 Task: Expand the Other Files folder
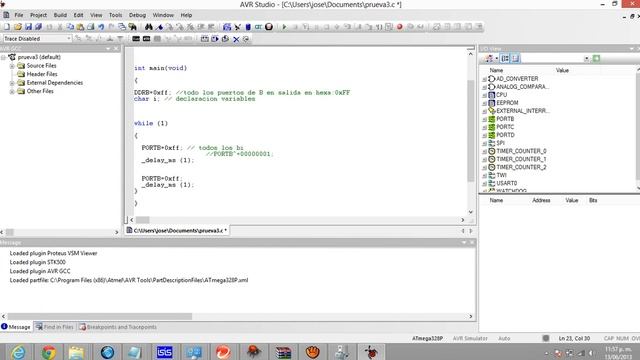coord(12,91)
